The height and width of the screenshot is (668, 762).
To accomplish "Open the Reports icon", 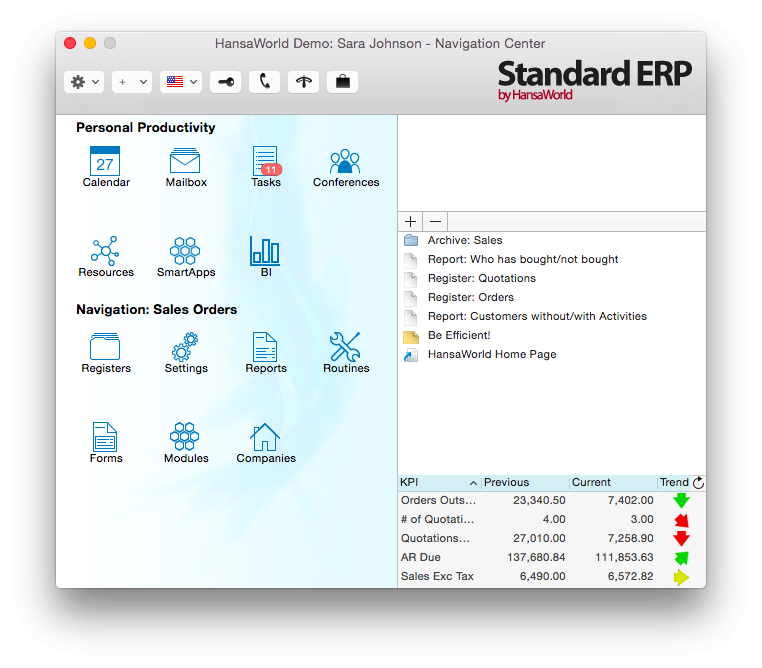I will (265, 353).
